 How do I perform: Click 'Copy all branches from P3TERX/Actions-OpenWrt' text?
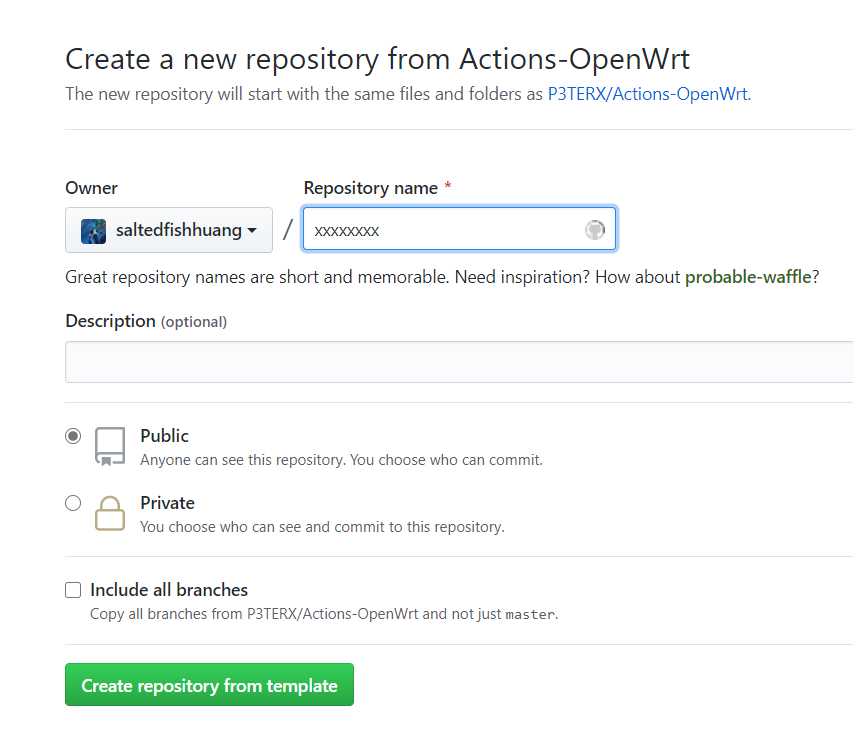[324, 614]
